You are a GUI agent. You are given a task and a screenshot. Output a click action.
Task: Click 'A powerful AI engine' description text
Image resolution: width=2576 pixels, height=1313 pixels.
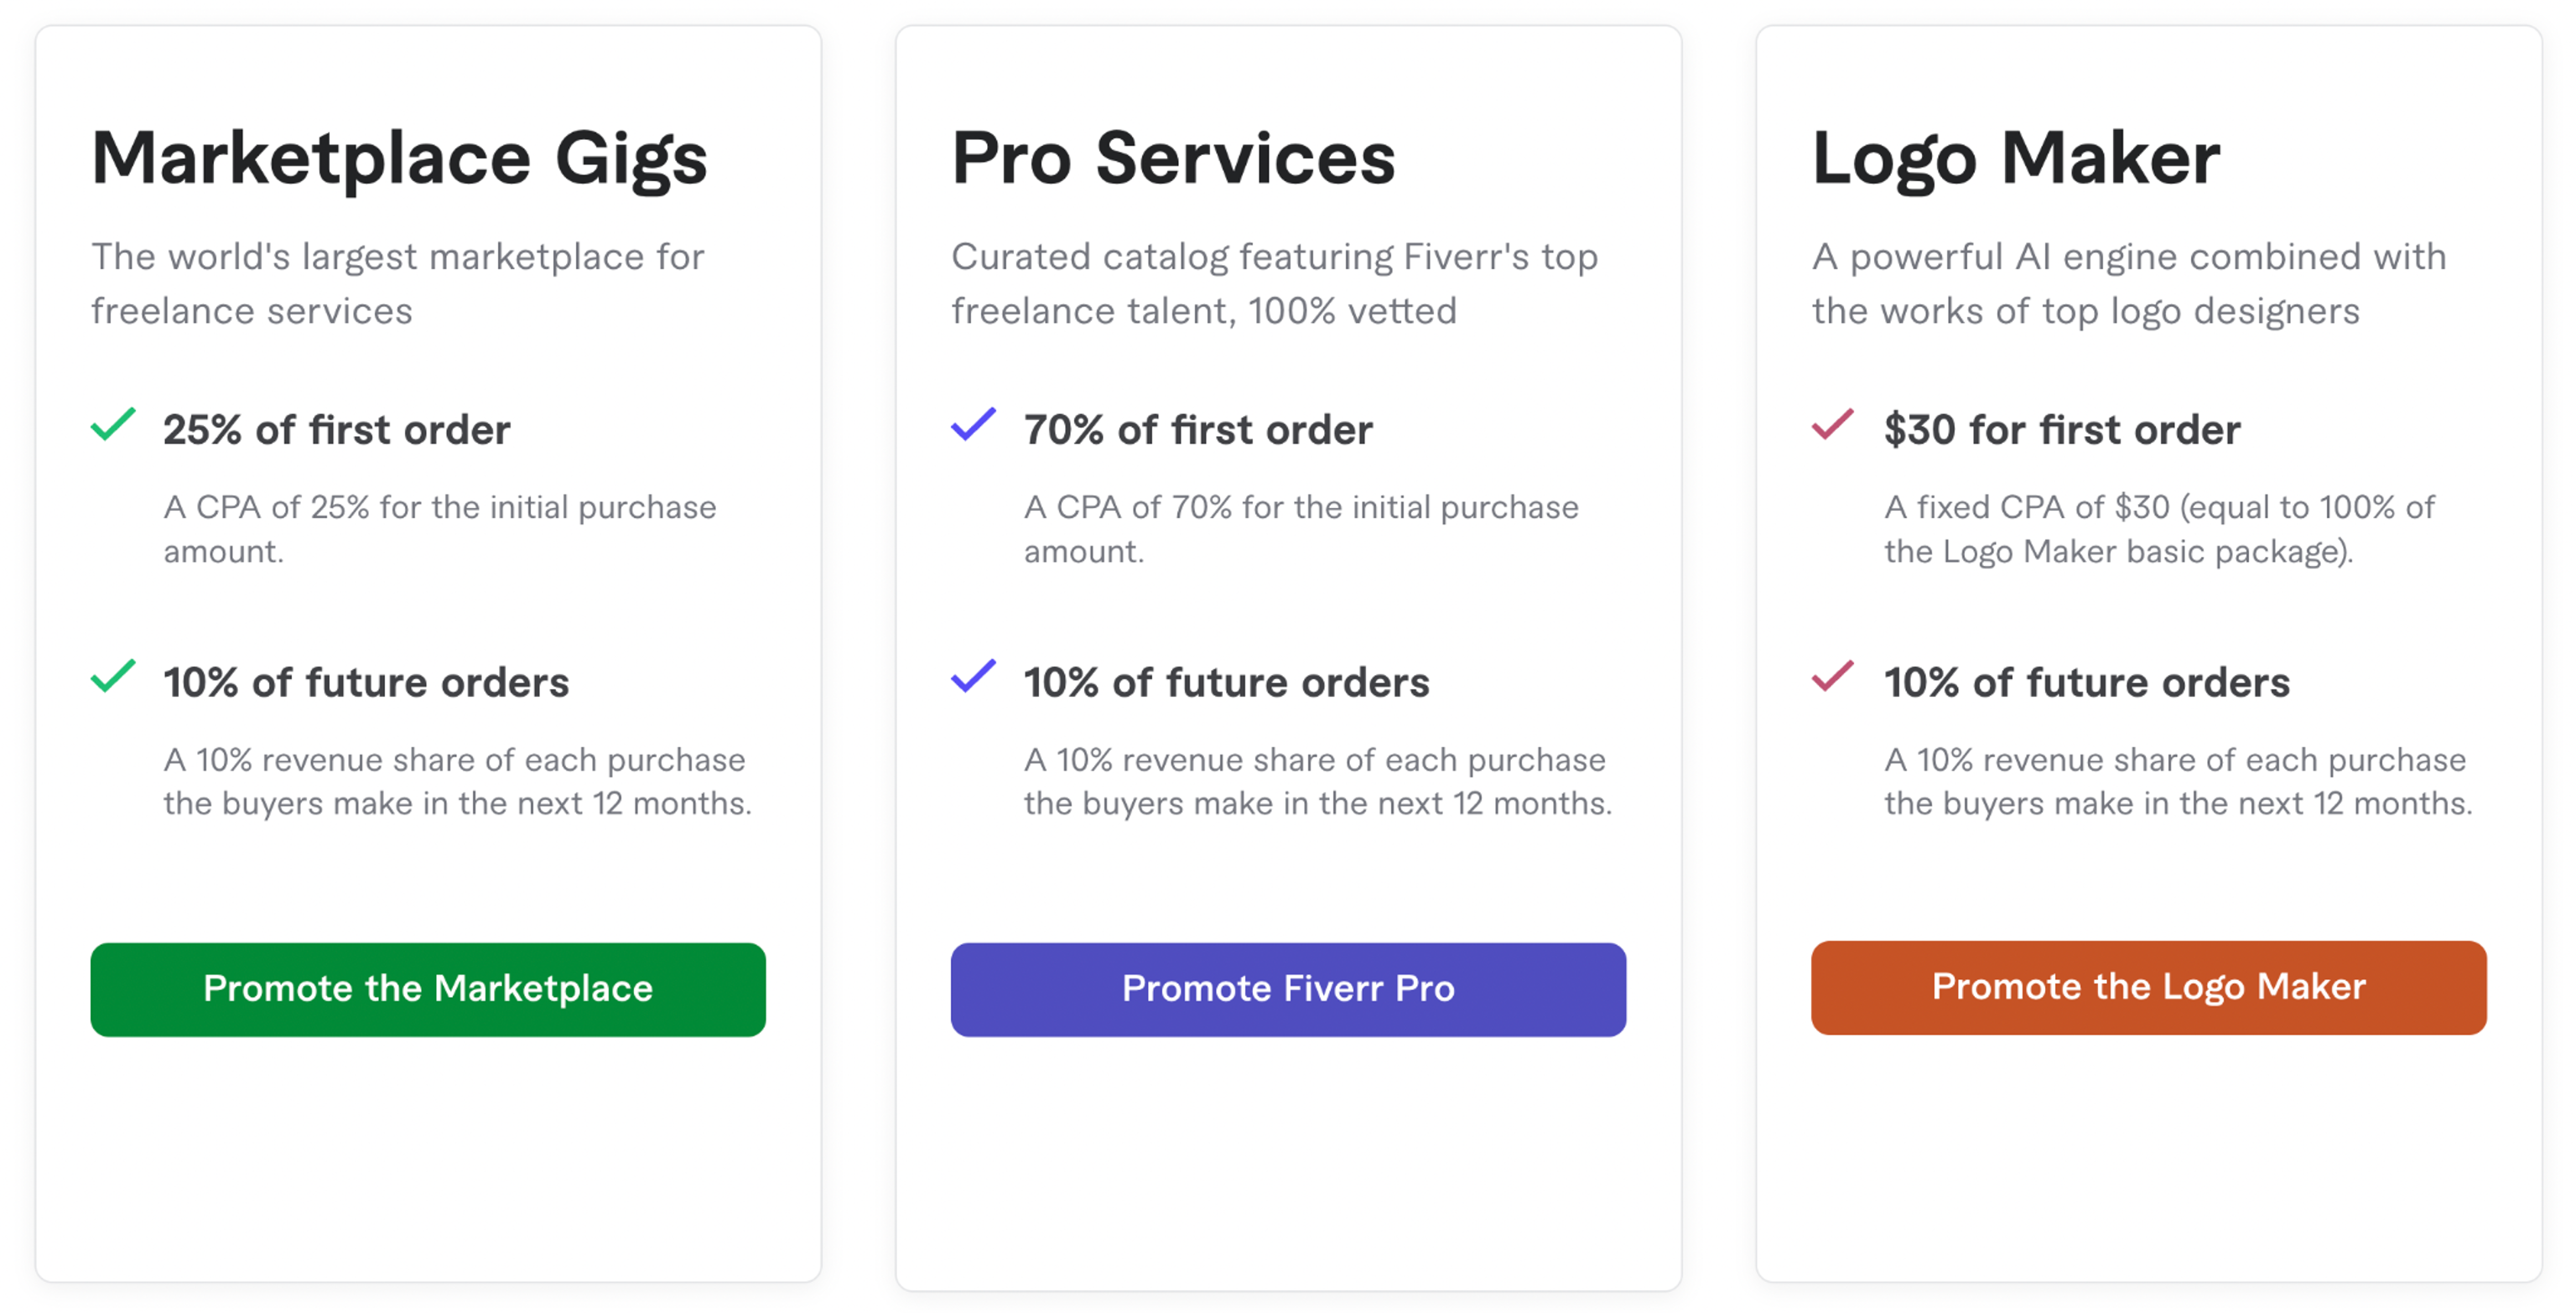click(x=2129, y=284)
